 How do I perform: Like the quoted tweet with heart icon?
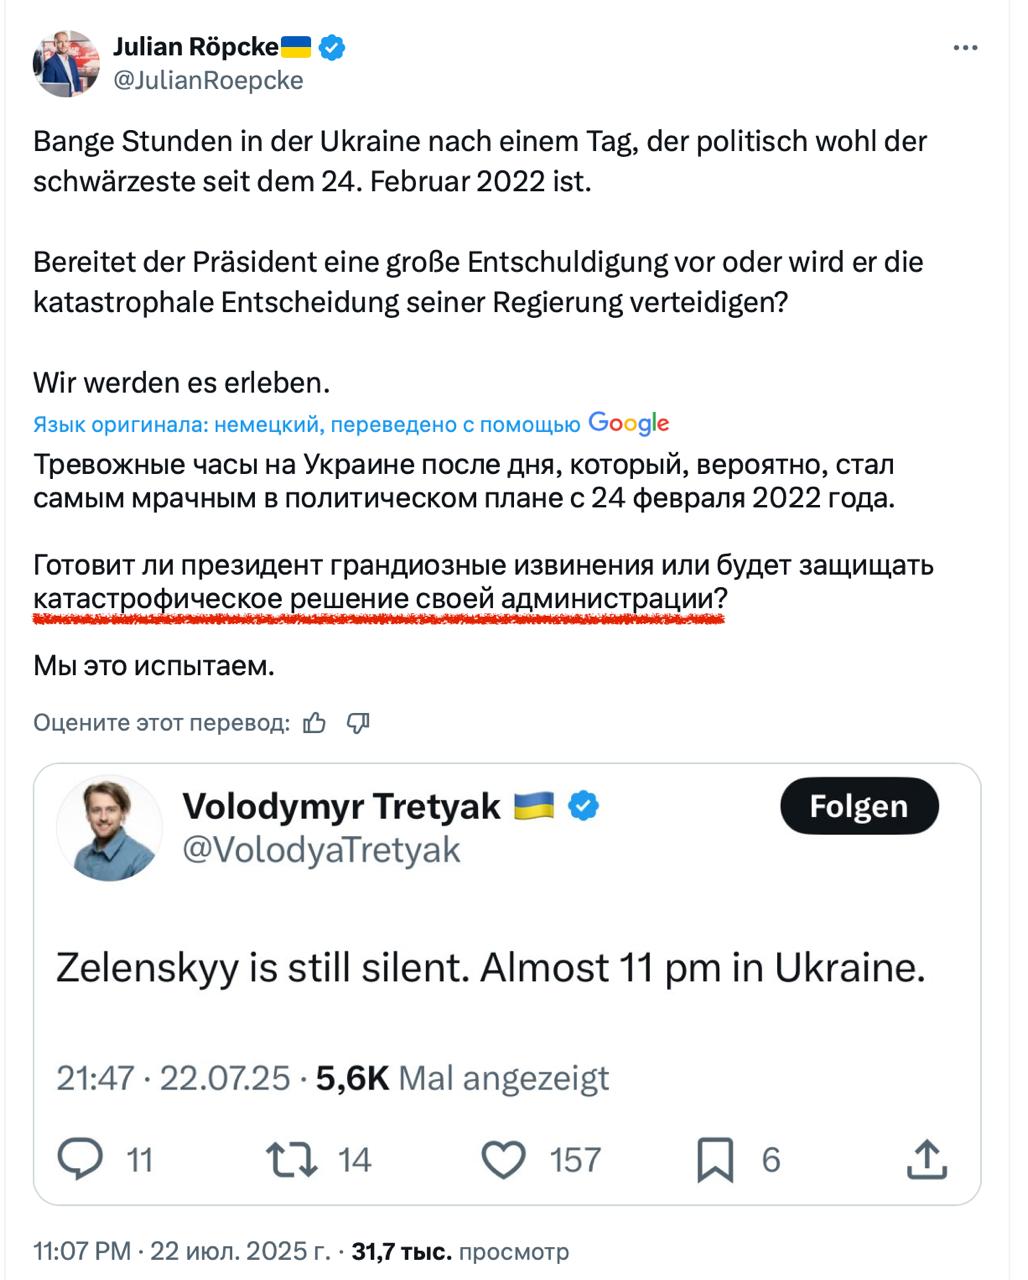[x=504, y=1160]
